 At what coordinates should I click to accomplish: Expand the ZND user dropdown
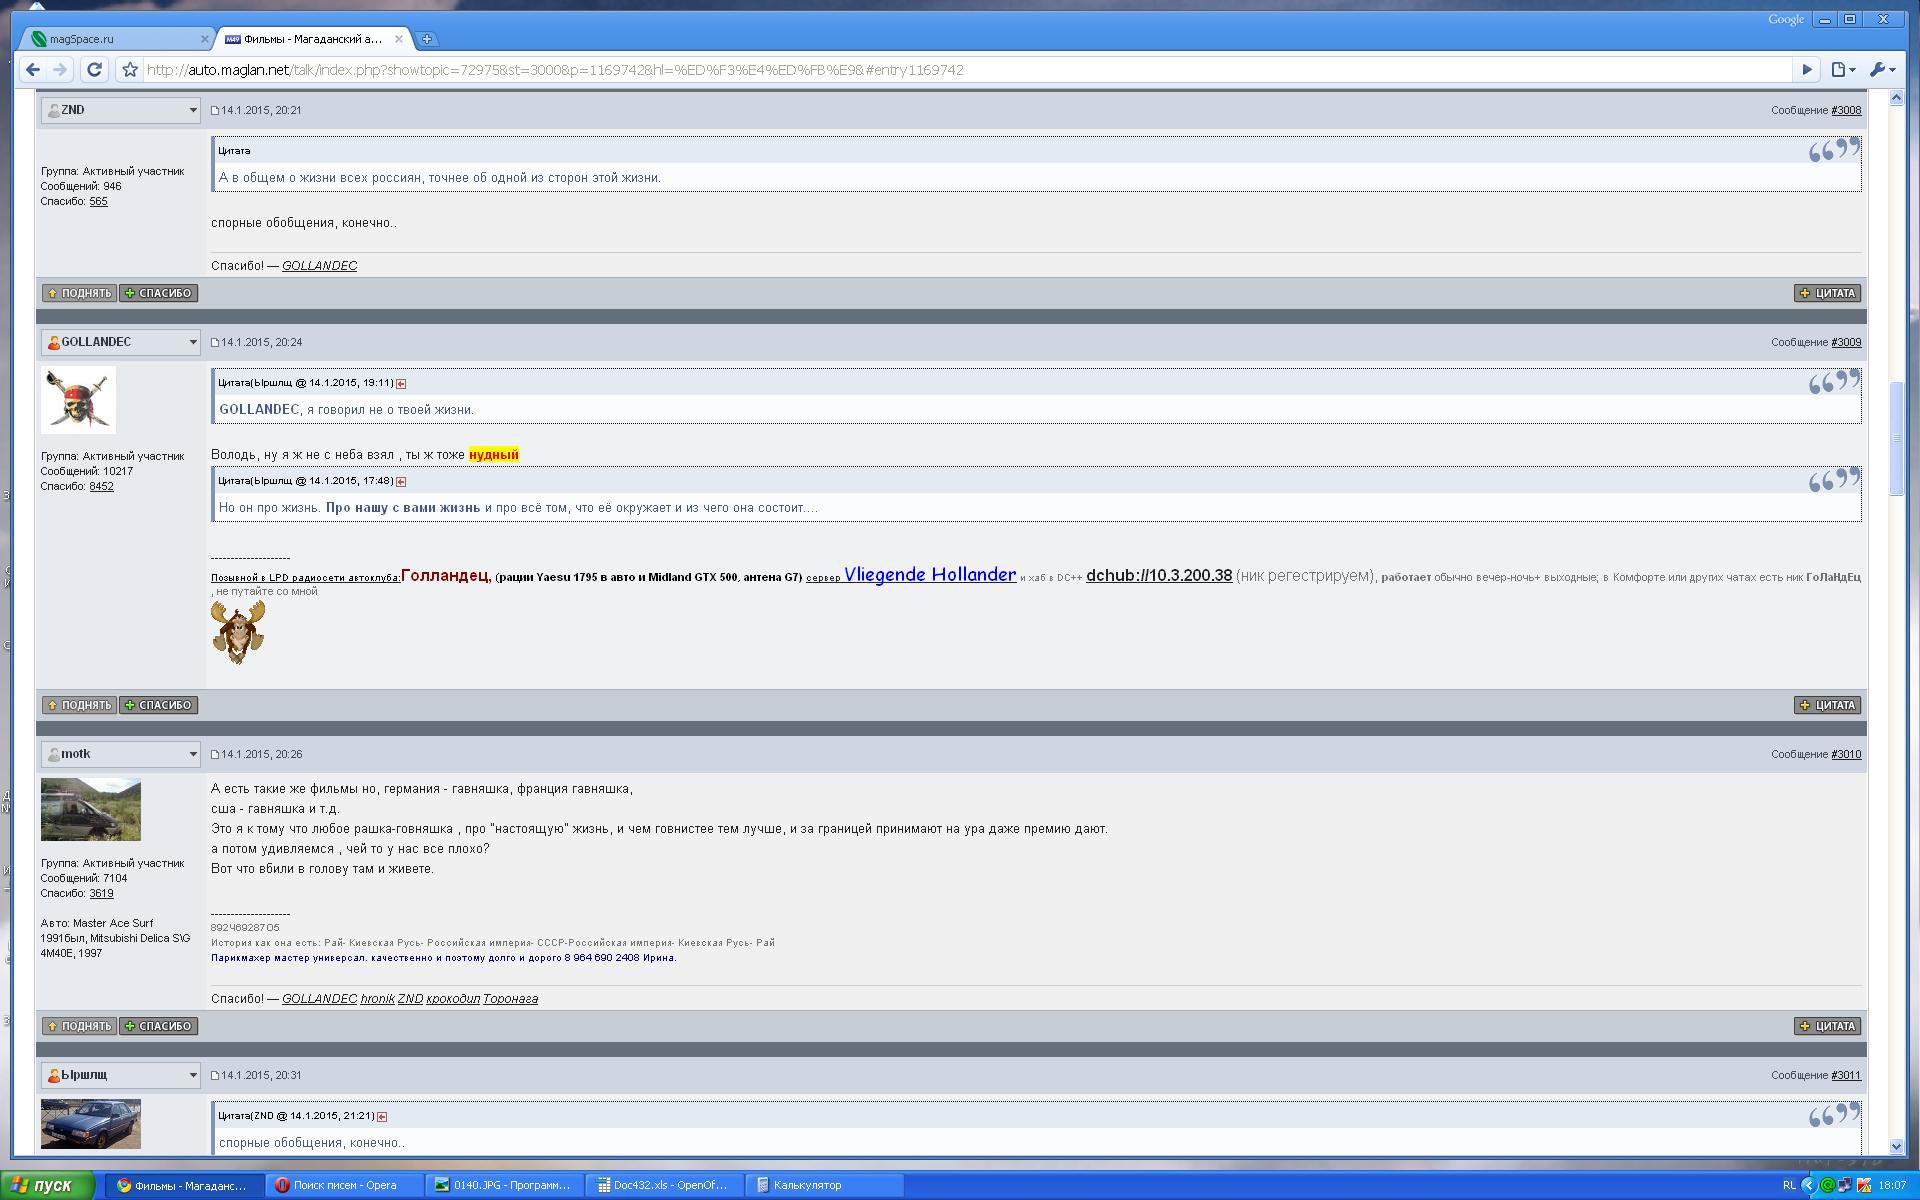(193, 110)
